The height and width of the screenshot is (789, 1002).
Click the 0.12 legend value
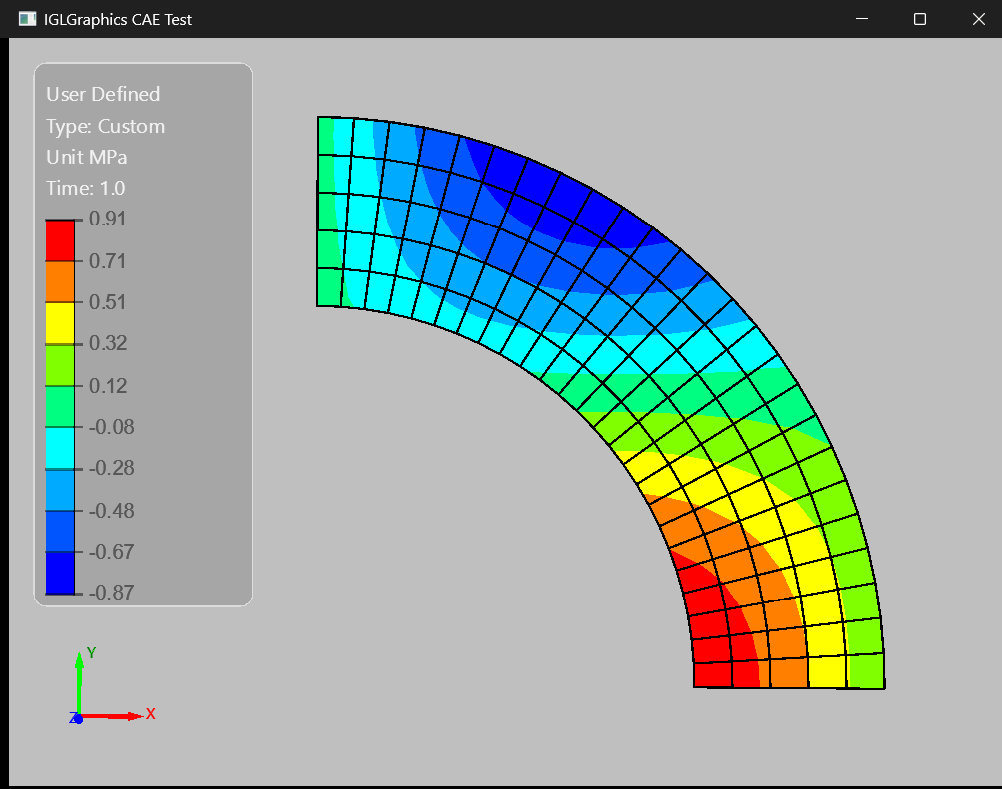click(108, 386)
